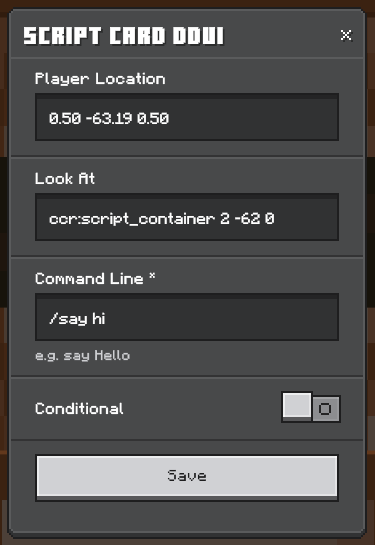375x545 pixels.
Task: Click the Conditional label text
Action: tap(79, 409)
